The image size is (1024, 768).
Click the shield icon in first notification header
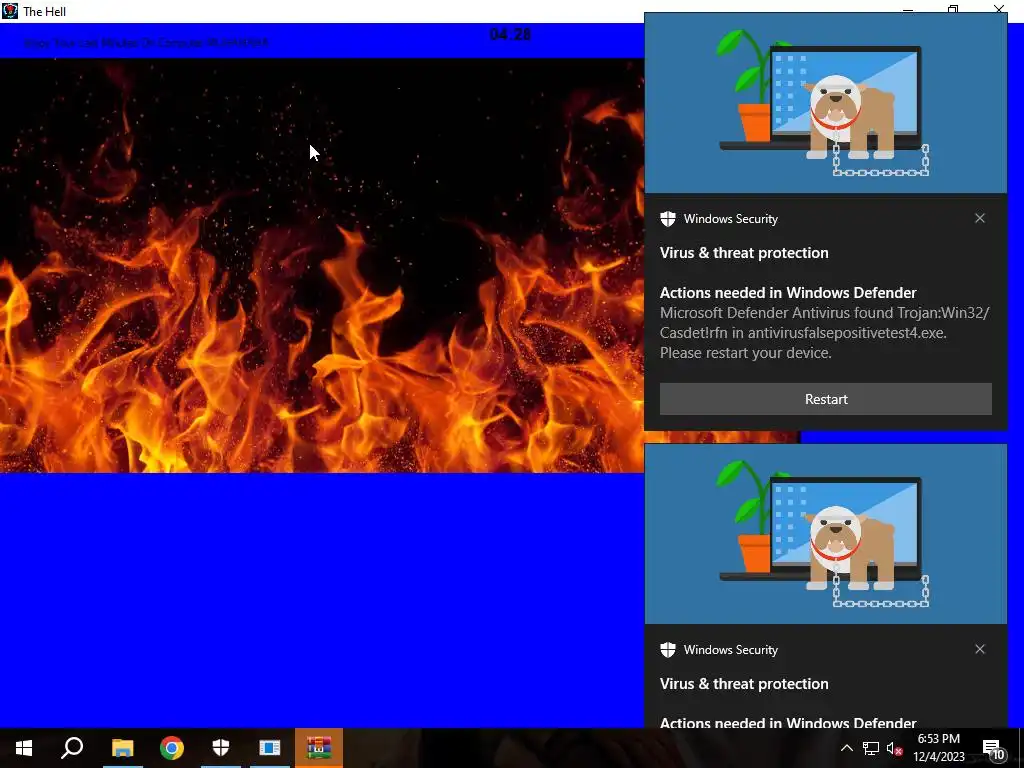(667, 219)
